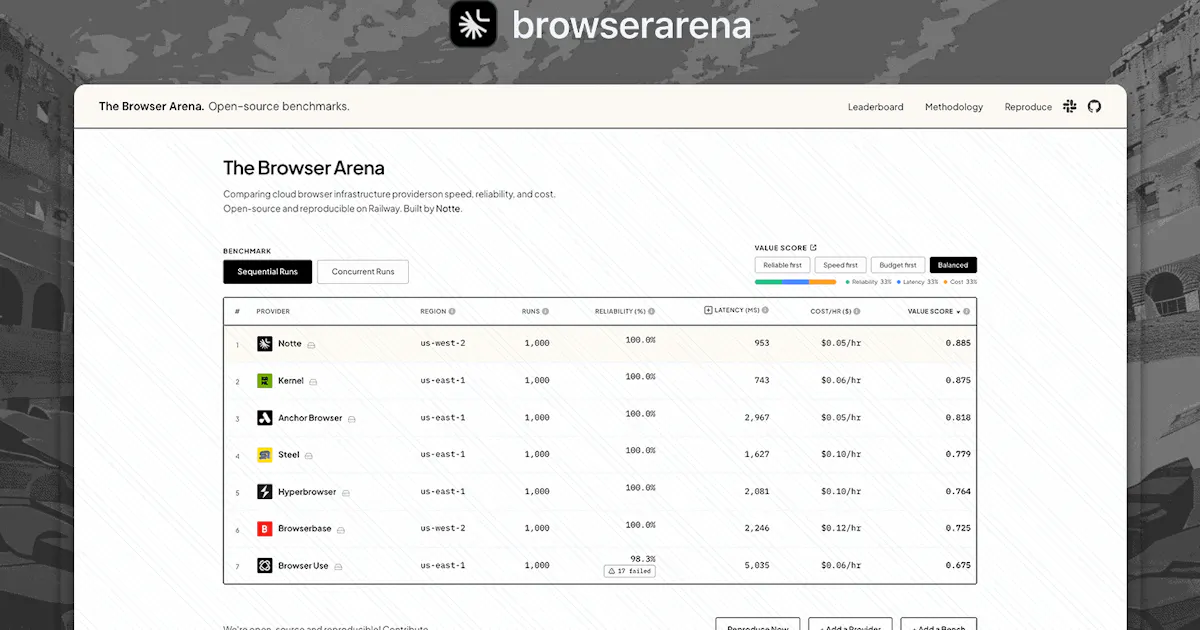Click the $0.12/hr cost cell
This screenshot has height=630, width=1200.
(841, 529)
